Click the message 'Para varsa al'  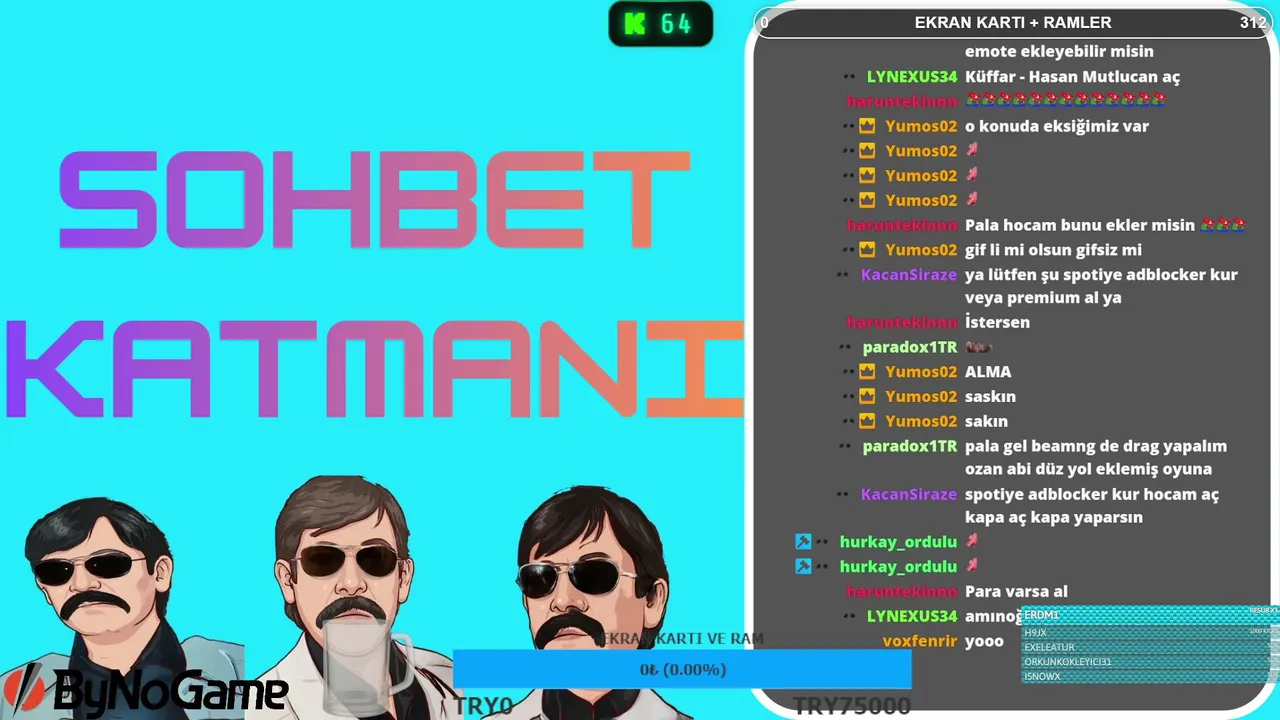[x=1016, y=592]
